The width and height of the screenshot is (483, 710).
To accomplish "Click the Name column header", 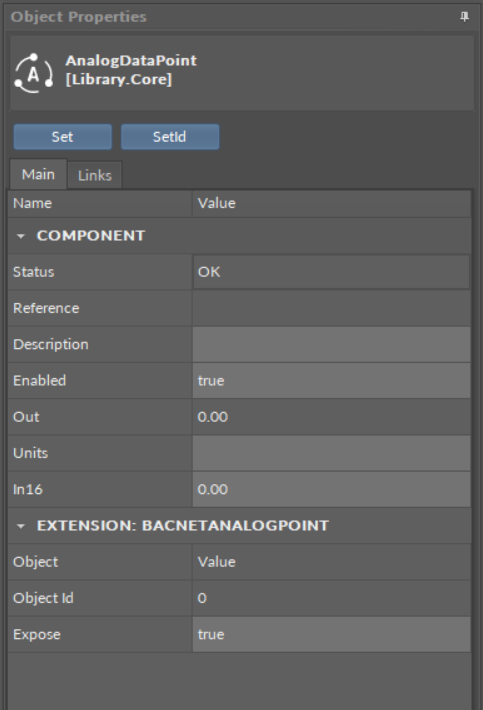I will coord(100,203).
